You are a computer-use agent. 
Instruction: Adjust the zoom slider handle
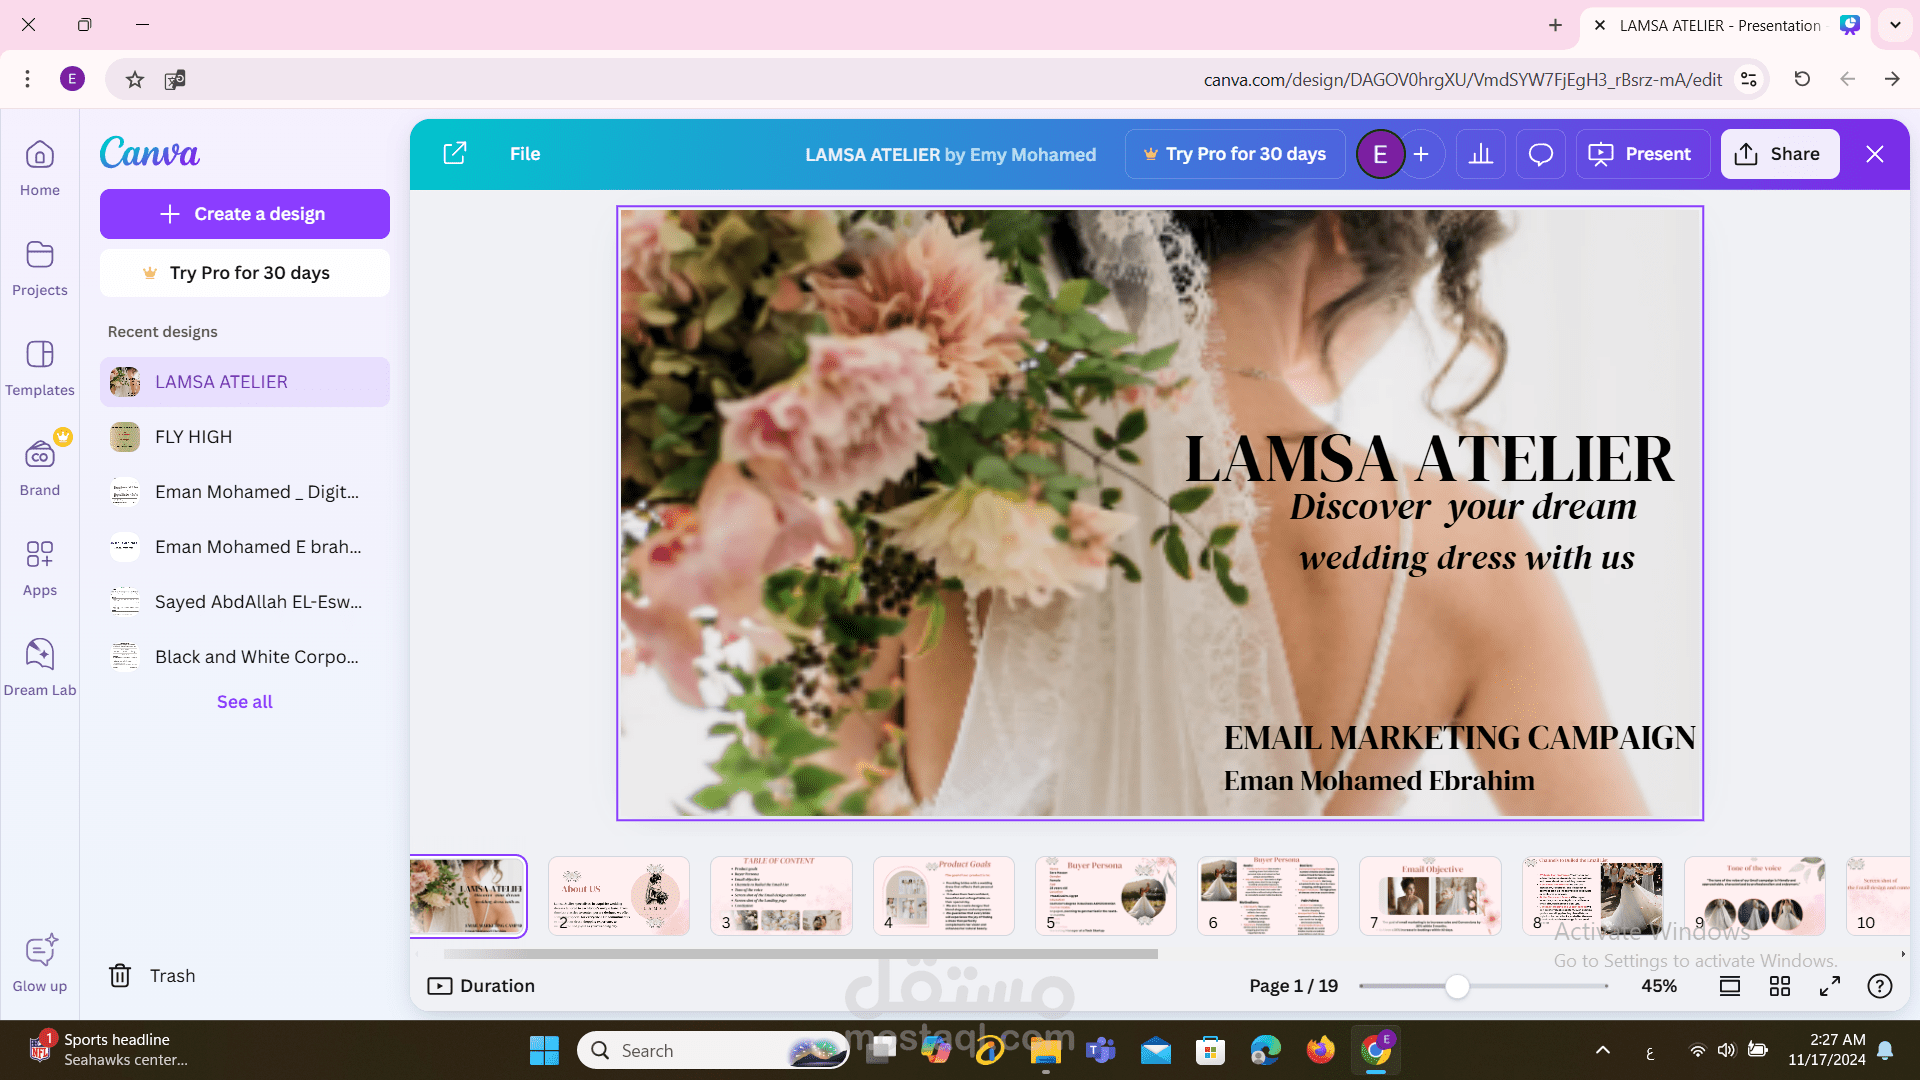coord(1457,986)
